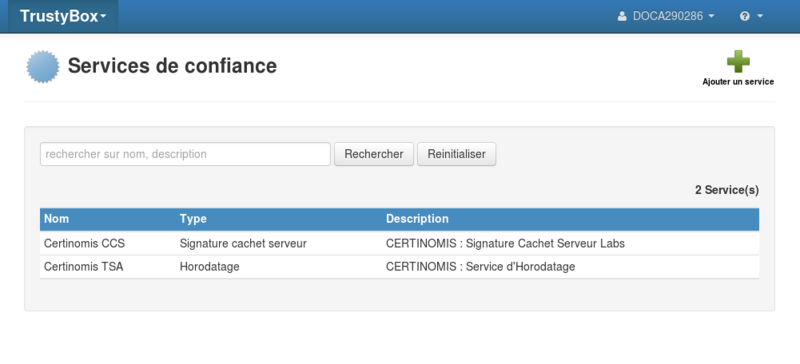
Task: Click the Horodatage type cell
Action: [209, 267]
